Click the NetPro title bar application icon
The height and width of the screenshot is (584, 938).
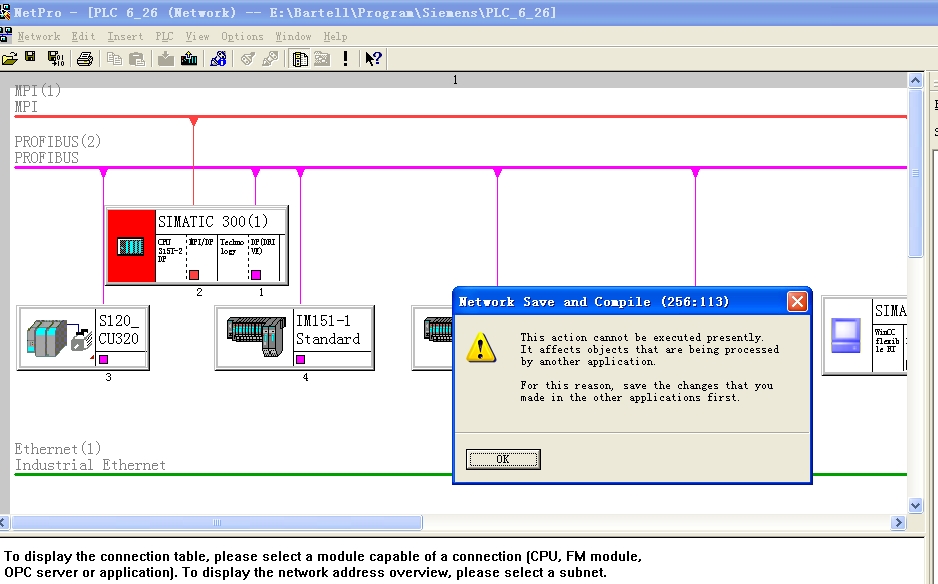click(x=5, y=12)
